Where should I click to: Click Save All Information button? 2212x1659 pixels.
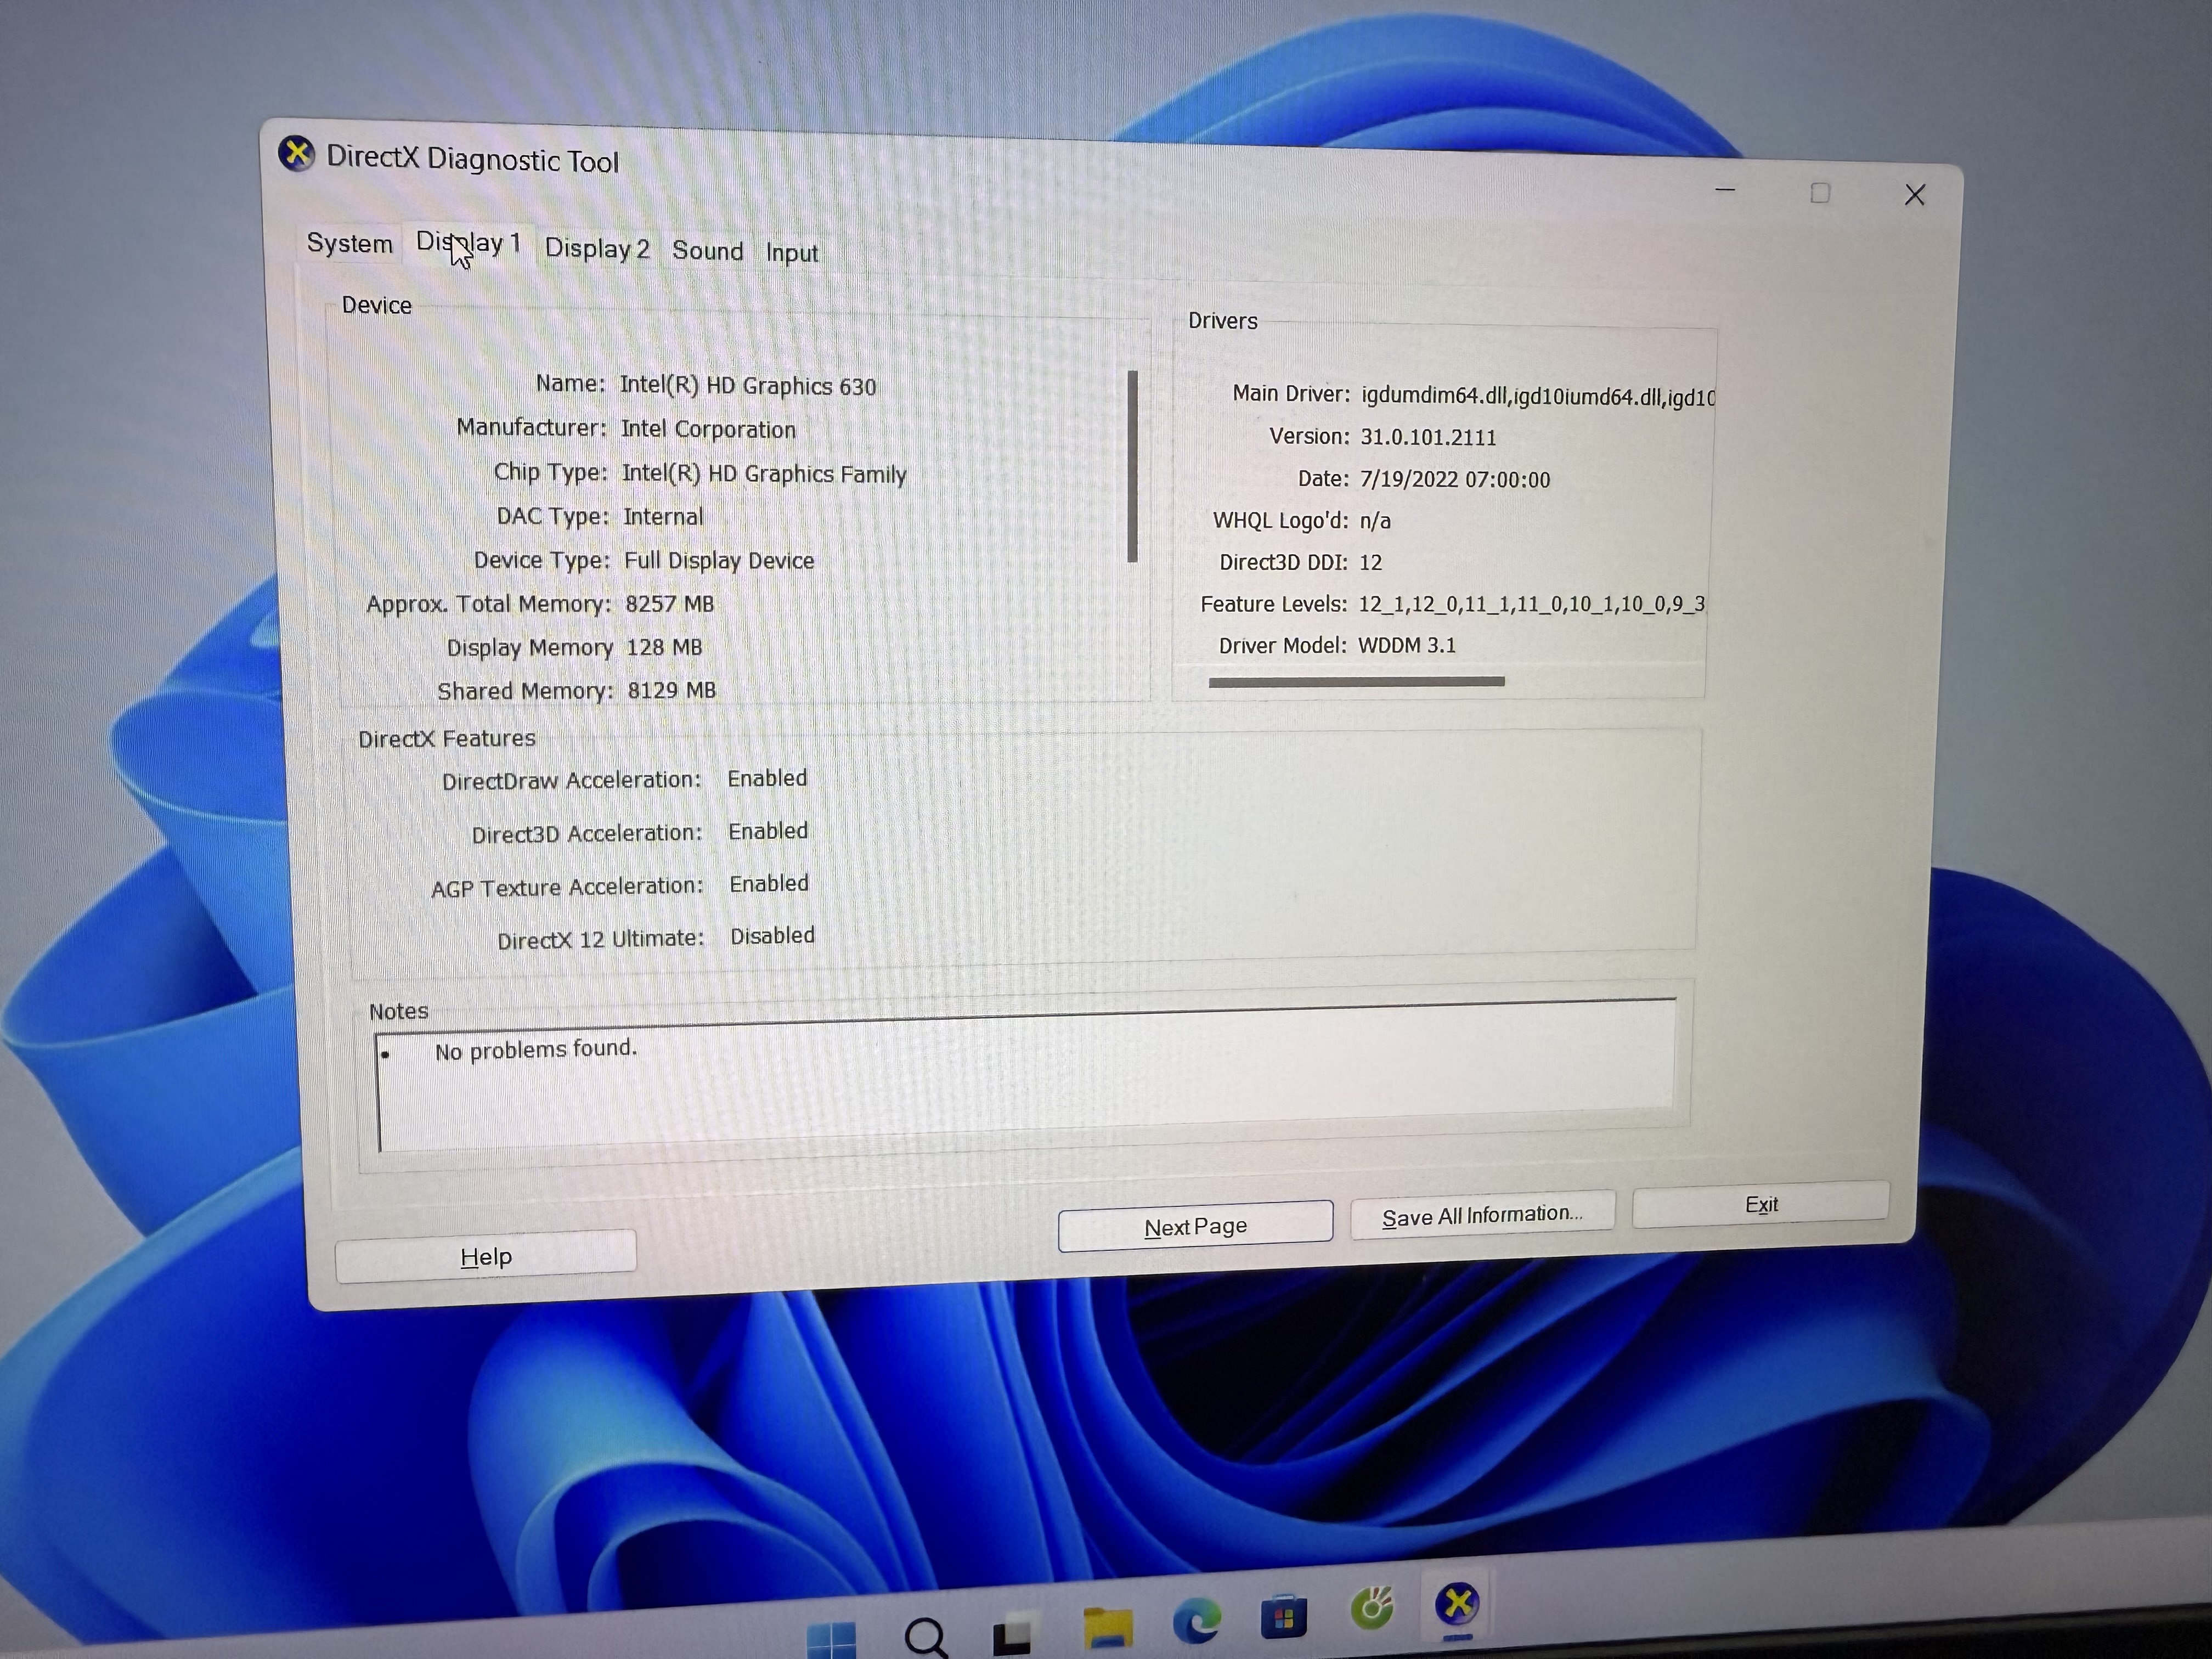1482,1215
